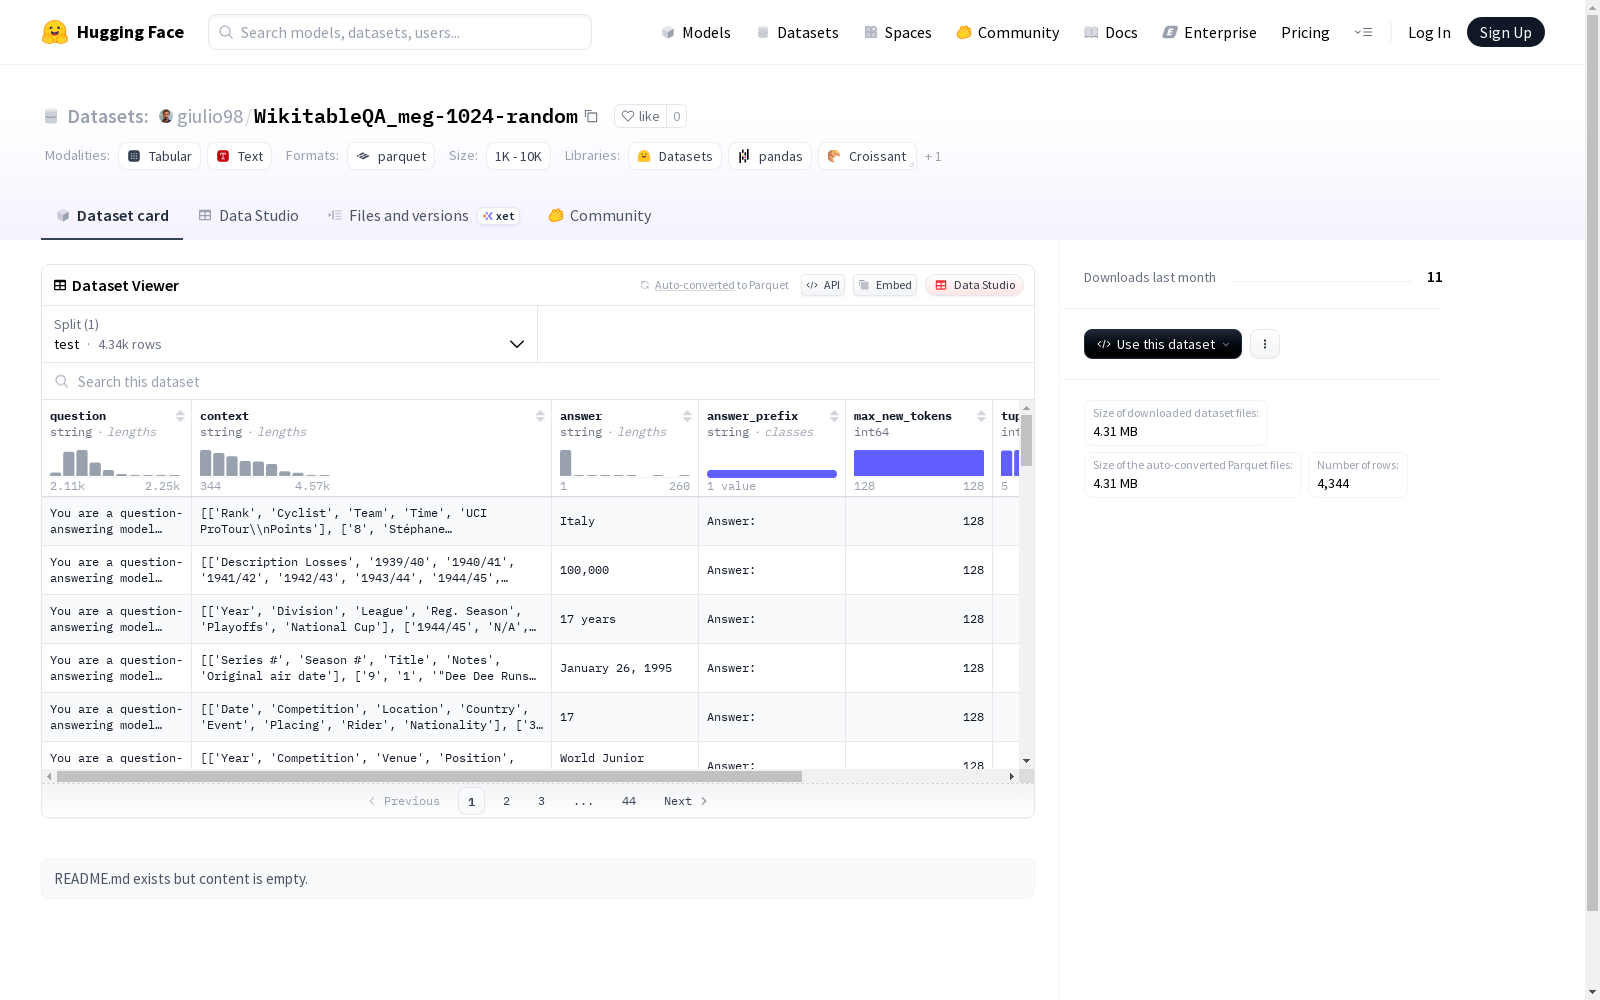Viewport: 1600px width, 1000px height.
Task: Open Spaces in the top navigation
Action: (898, 32)
